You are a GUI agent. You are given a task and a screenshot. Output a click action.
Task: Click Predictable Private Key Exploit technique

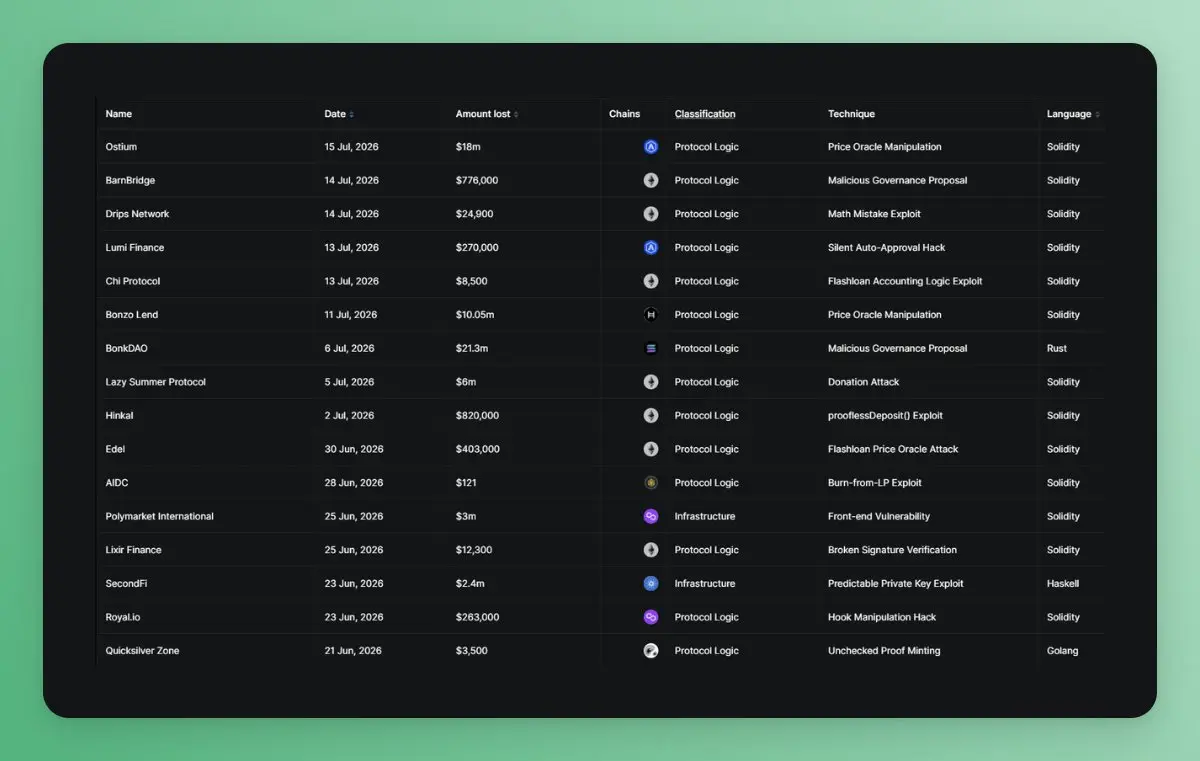[896, 584]
